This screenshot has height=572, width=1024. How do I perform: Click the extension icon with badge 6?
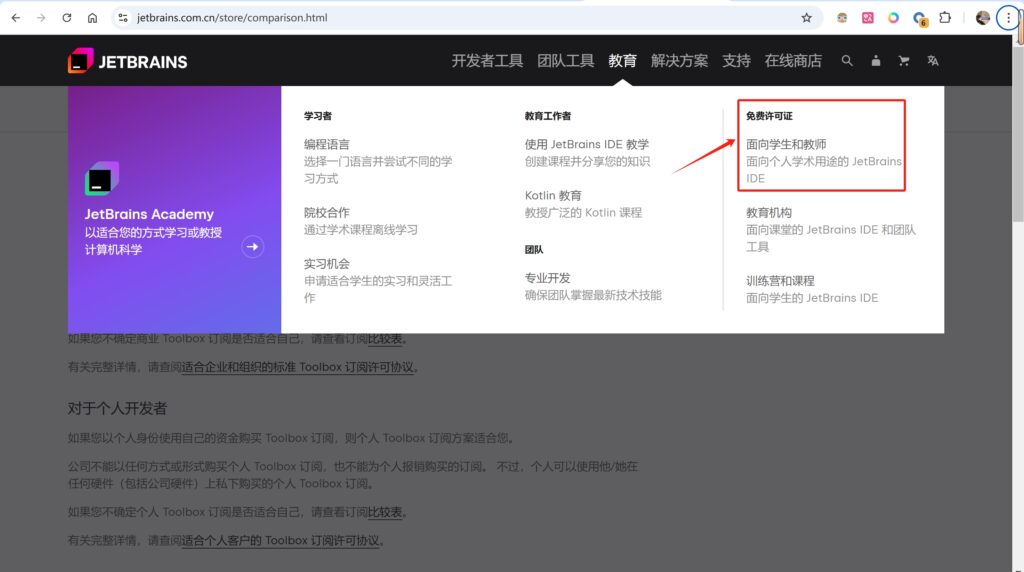920,18
